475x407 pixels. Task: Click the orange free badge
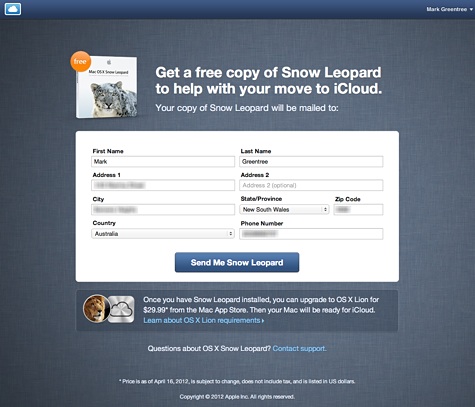(80, 61)
